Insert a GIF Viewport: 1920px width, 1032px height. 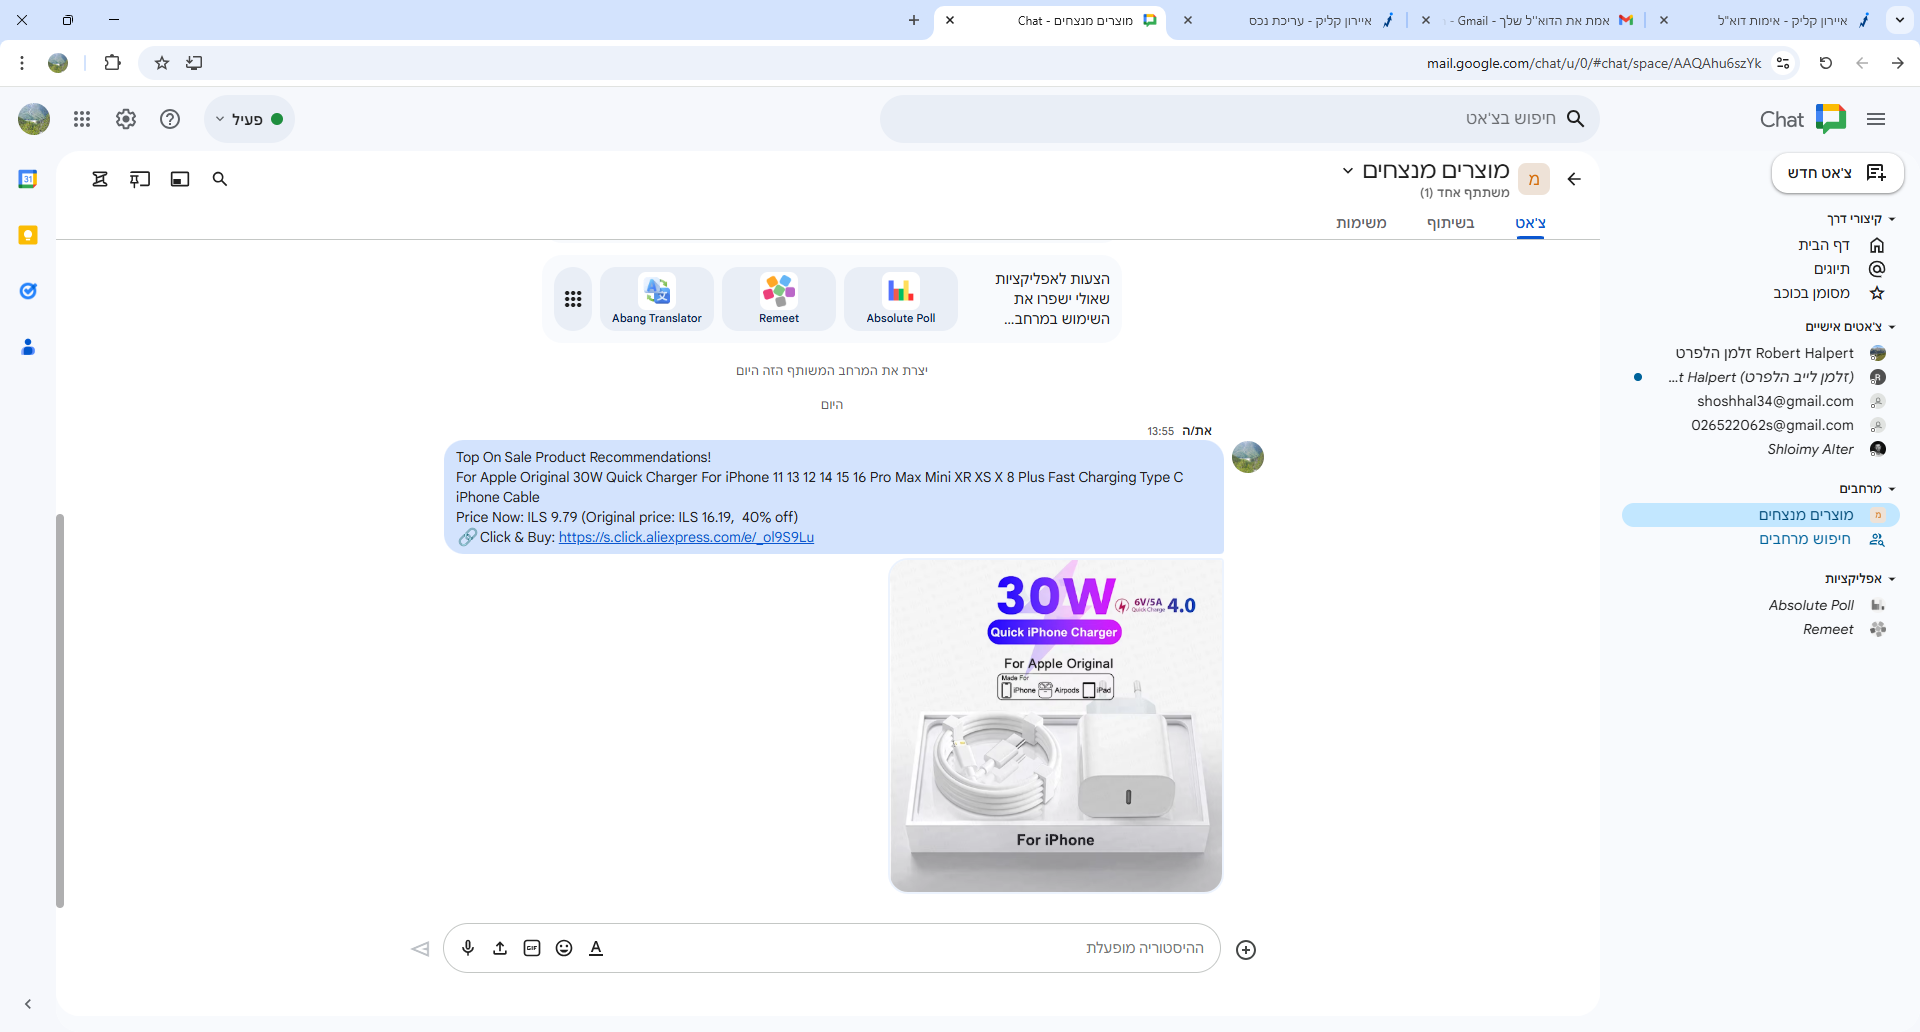coord(532,948)
